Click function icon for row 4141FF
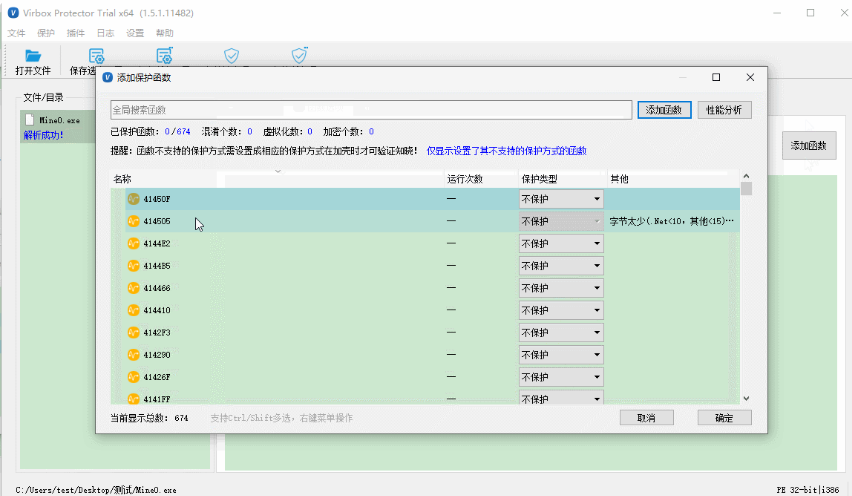852x496 pixels. (134, 399)
